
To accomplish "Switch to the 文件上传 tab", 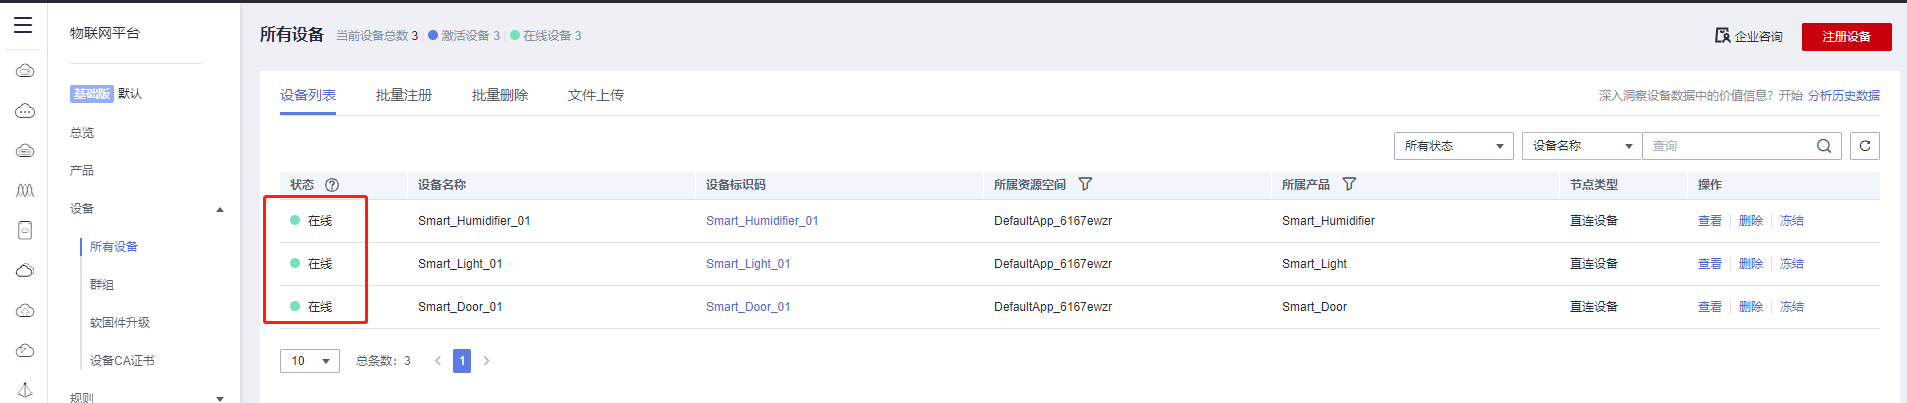I will (596, 95).
